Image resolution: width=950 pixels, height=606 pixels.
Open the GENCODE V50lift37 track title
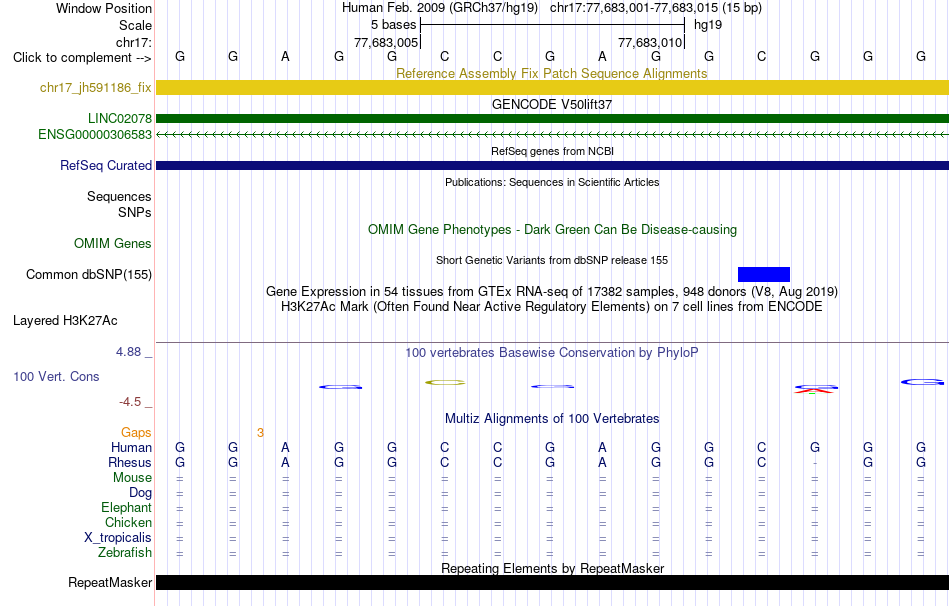(552, 104)
